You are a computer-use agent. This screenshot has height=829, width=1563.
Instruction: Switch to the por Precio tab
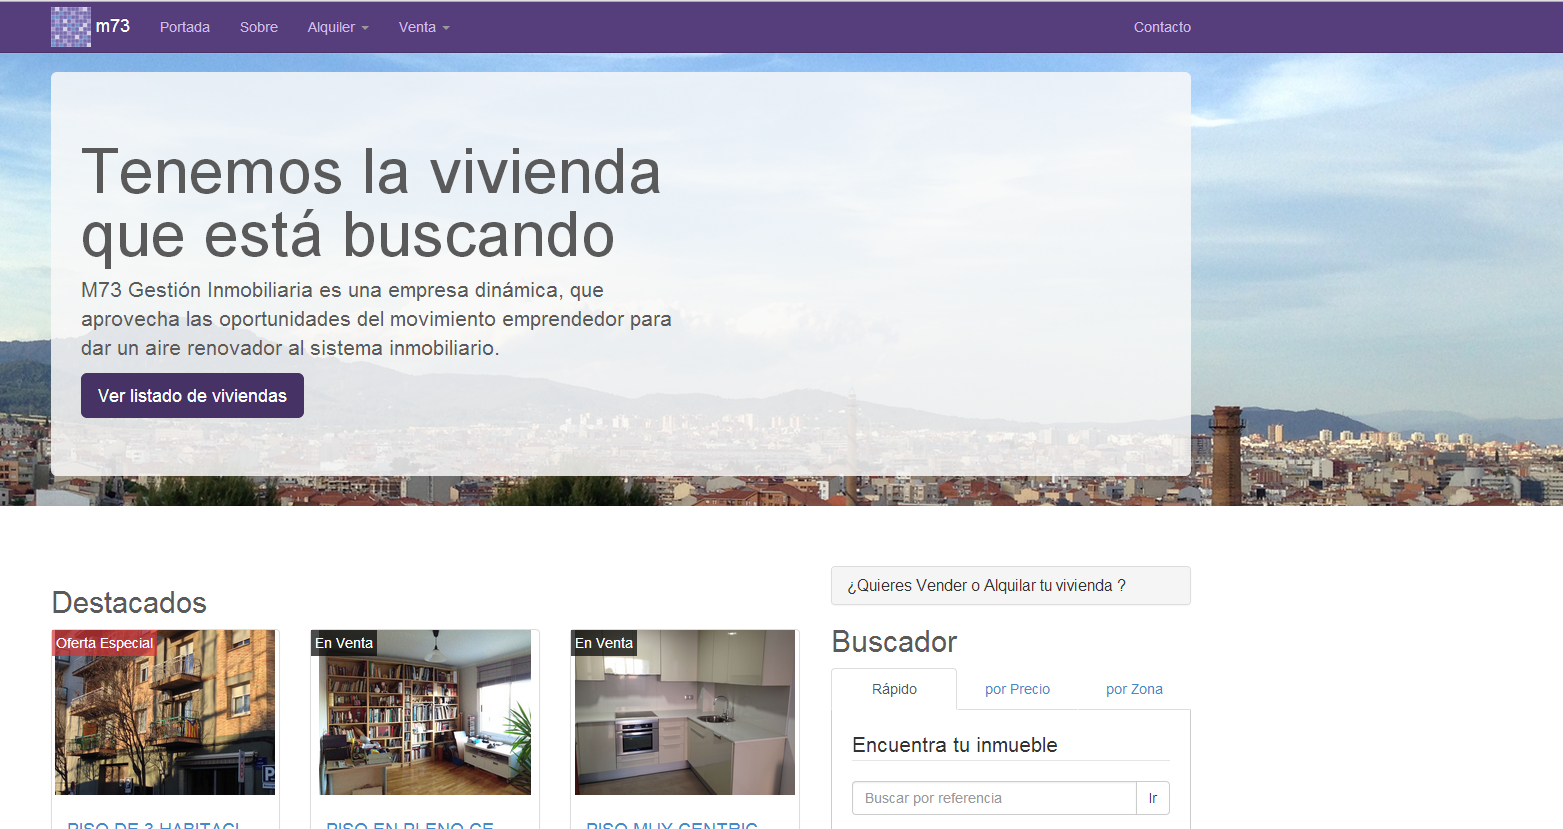(x=1017, y=689)
